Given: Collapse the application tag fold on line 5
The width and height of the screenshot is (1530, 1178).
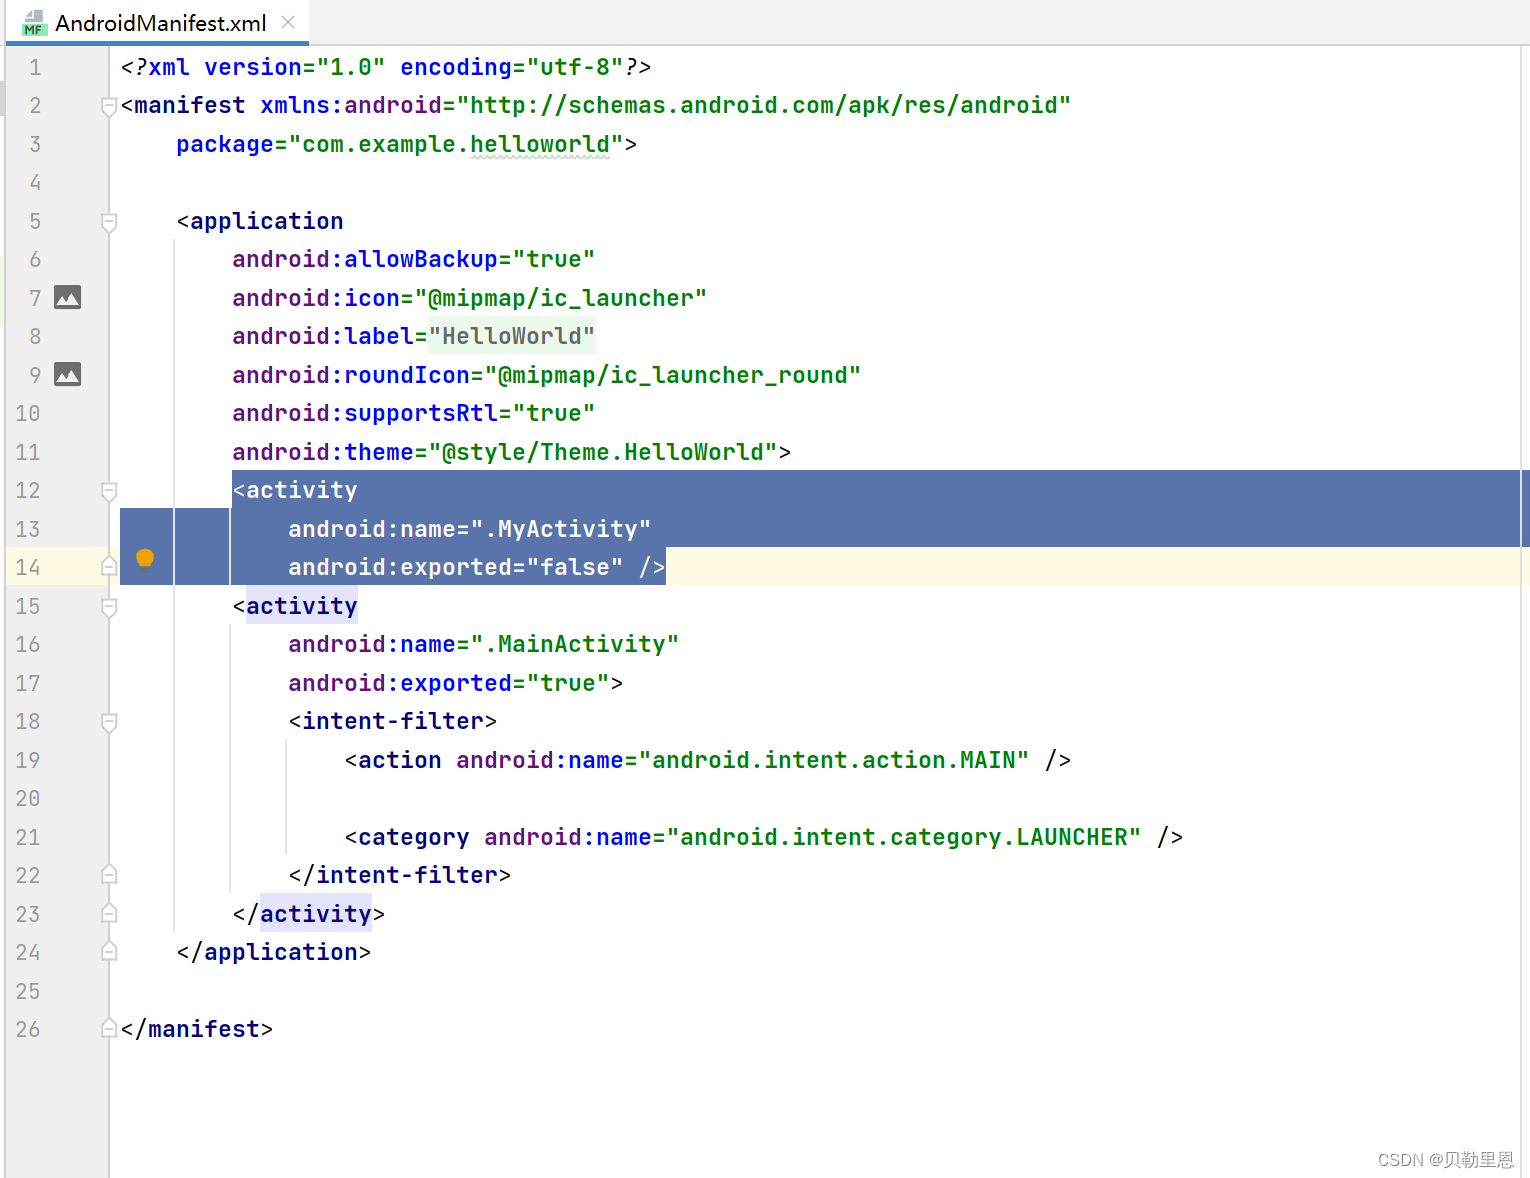Looking at the screenshot, I should pos(109,221).
